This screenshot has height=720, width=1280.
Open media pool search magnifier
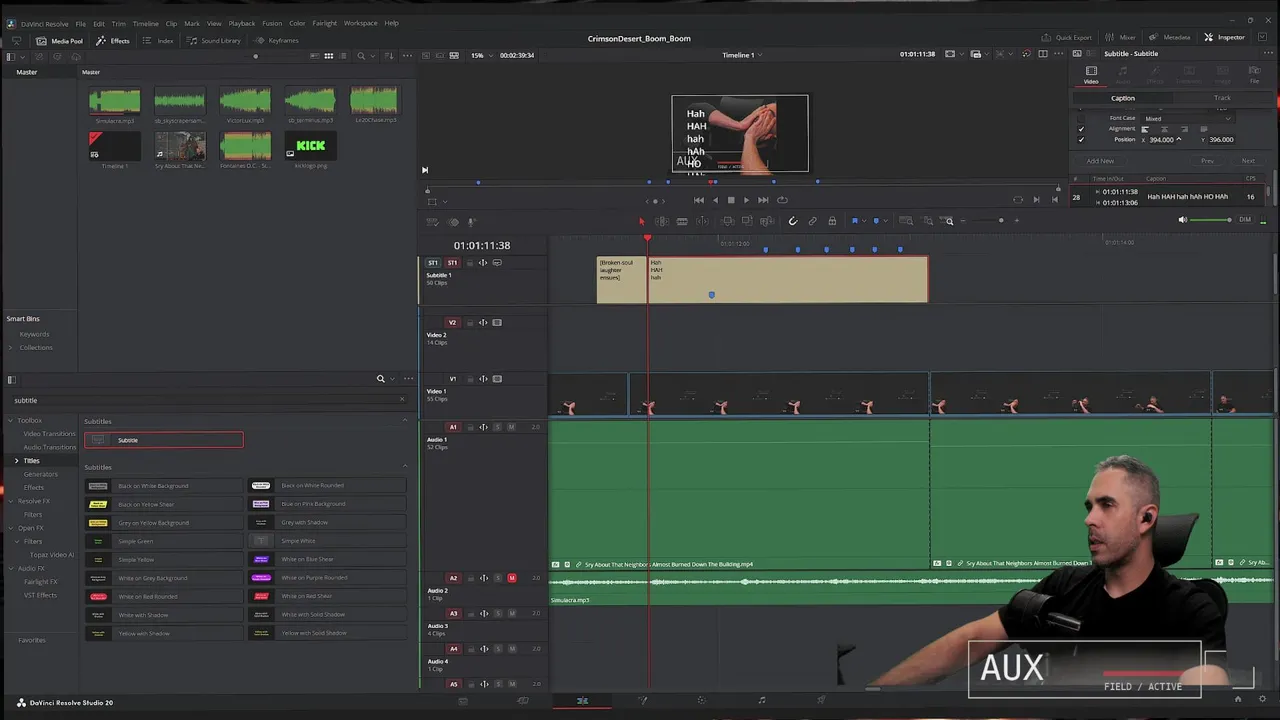[361, 56]
